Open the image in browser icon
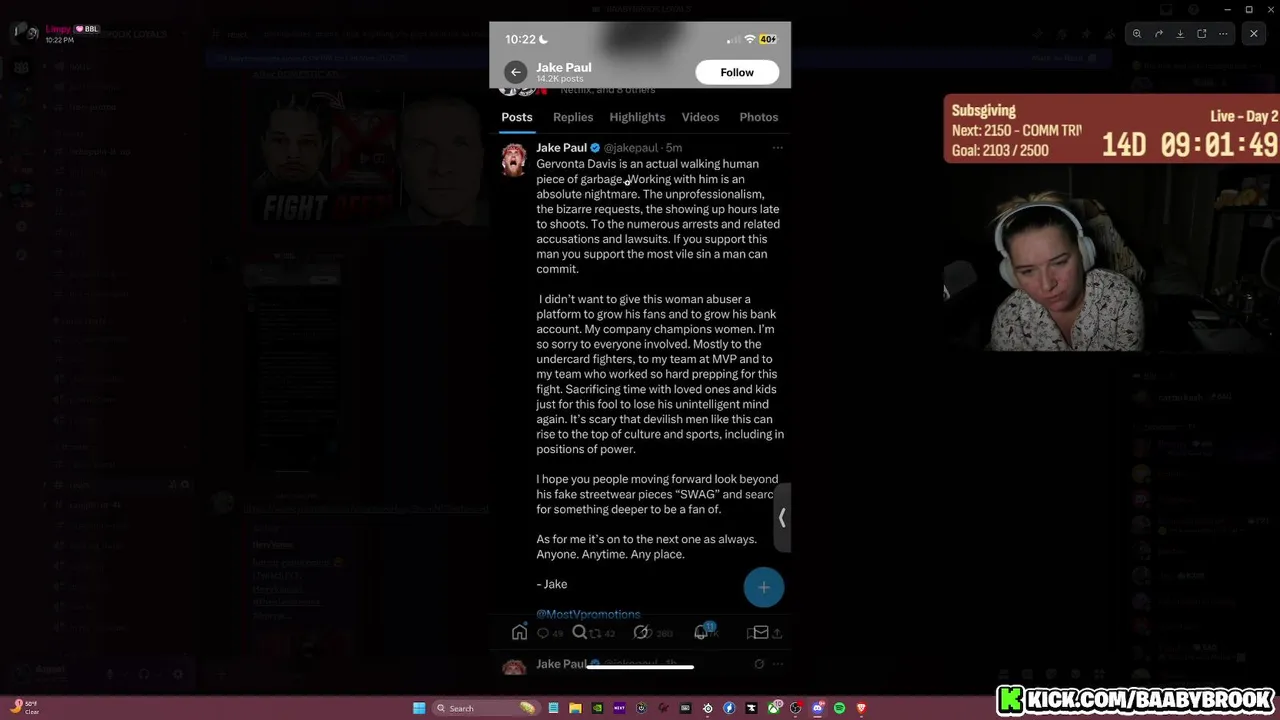 pos(1202,34)
